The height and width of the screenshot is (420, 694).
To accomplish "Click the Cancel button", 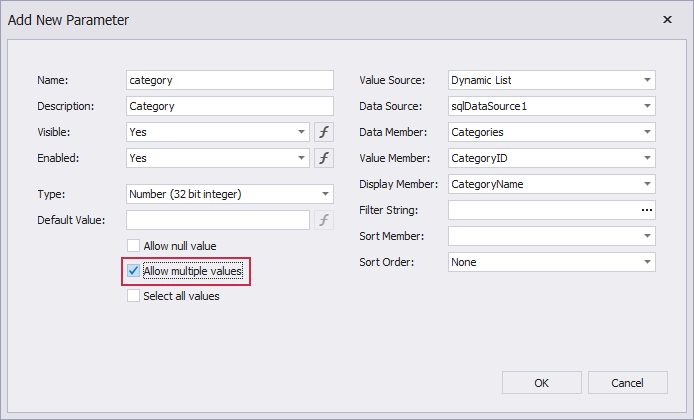I will [x=628, y=382].
